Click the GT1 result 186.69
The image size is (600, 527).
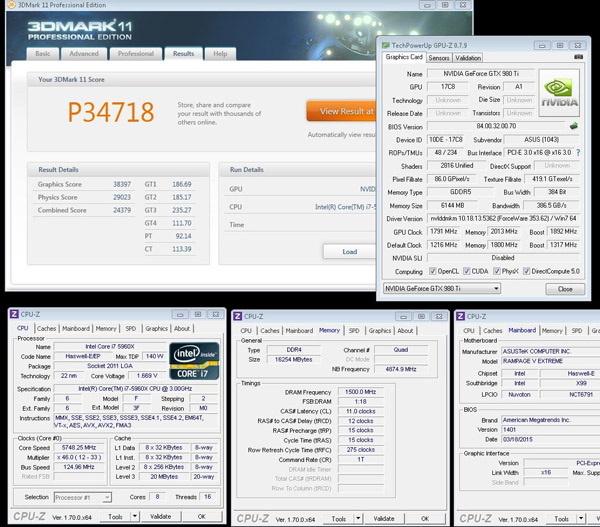[181, 184]
